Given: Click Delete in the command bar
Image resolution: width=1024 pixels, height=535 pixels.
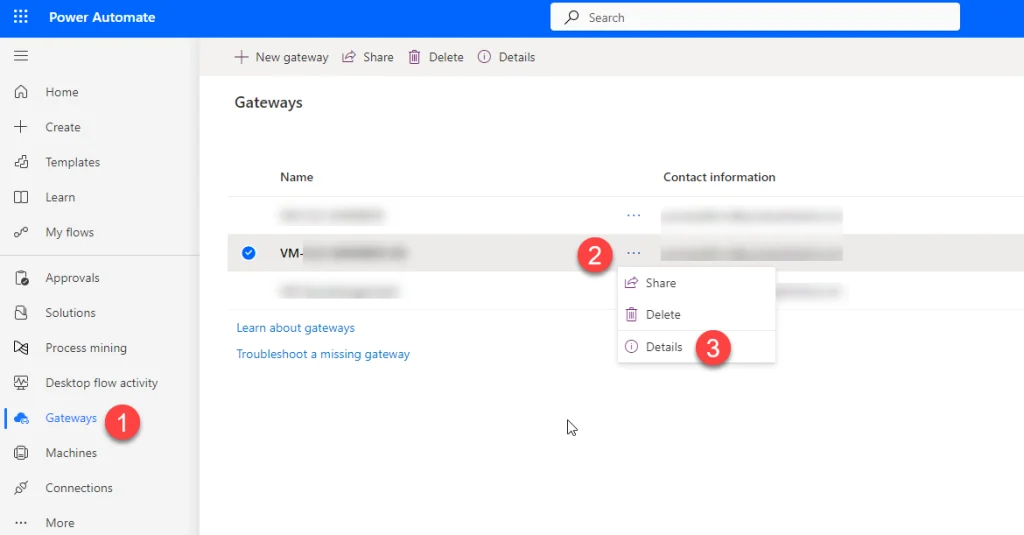Looking at the screenshot, I should (x=436, y=57).
